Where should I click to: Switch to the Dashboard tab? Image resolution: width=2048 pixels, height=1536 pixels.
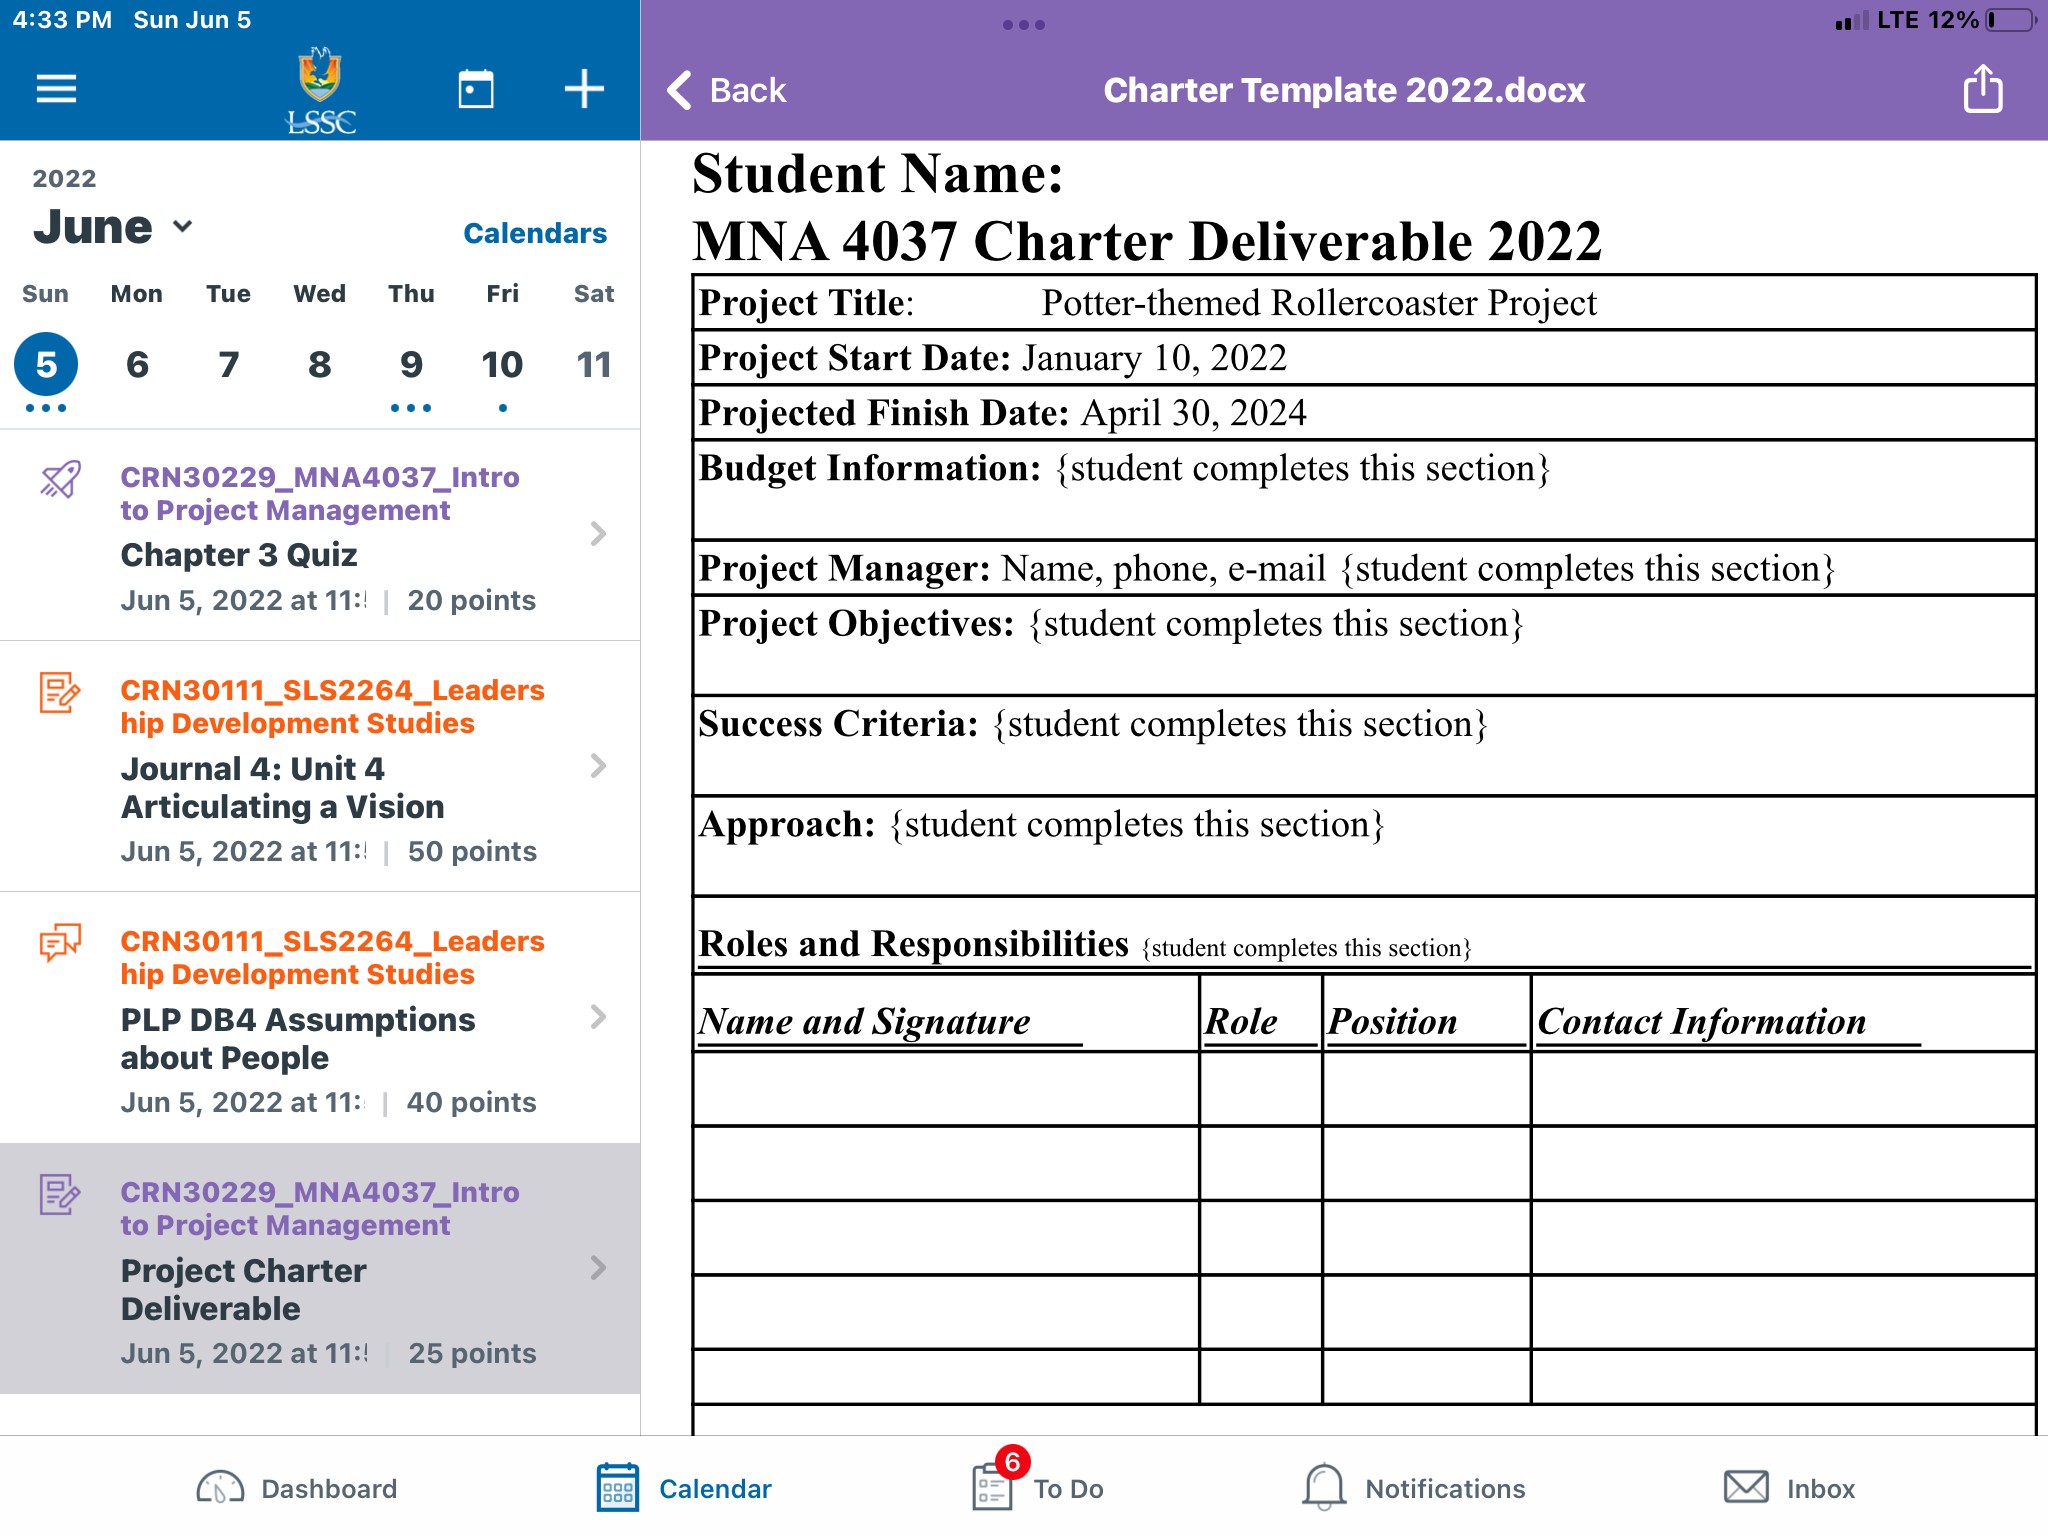pyautogui.click(x=297, y=1488)
